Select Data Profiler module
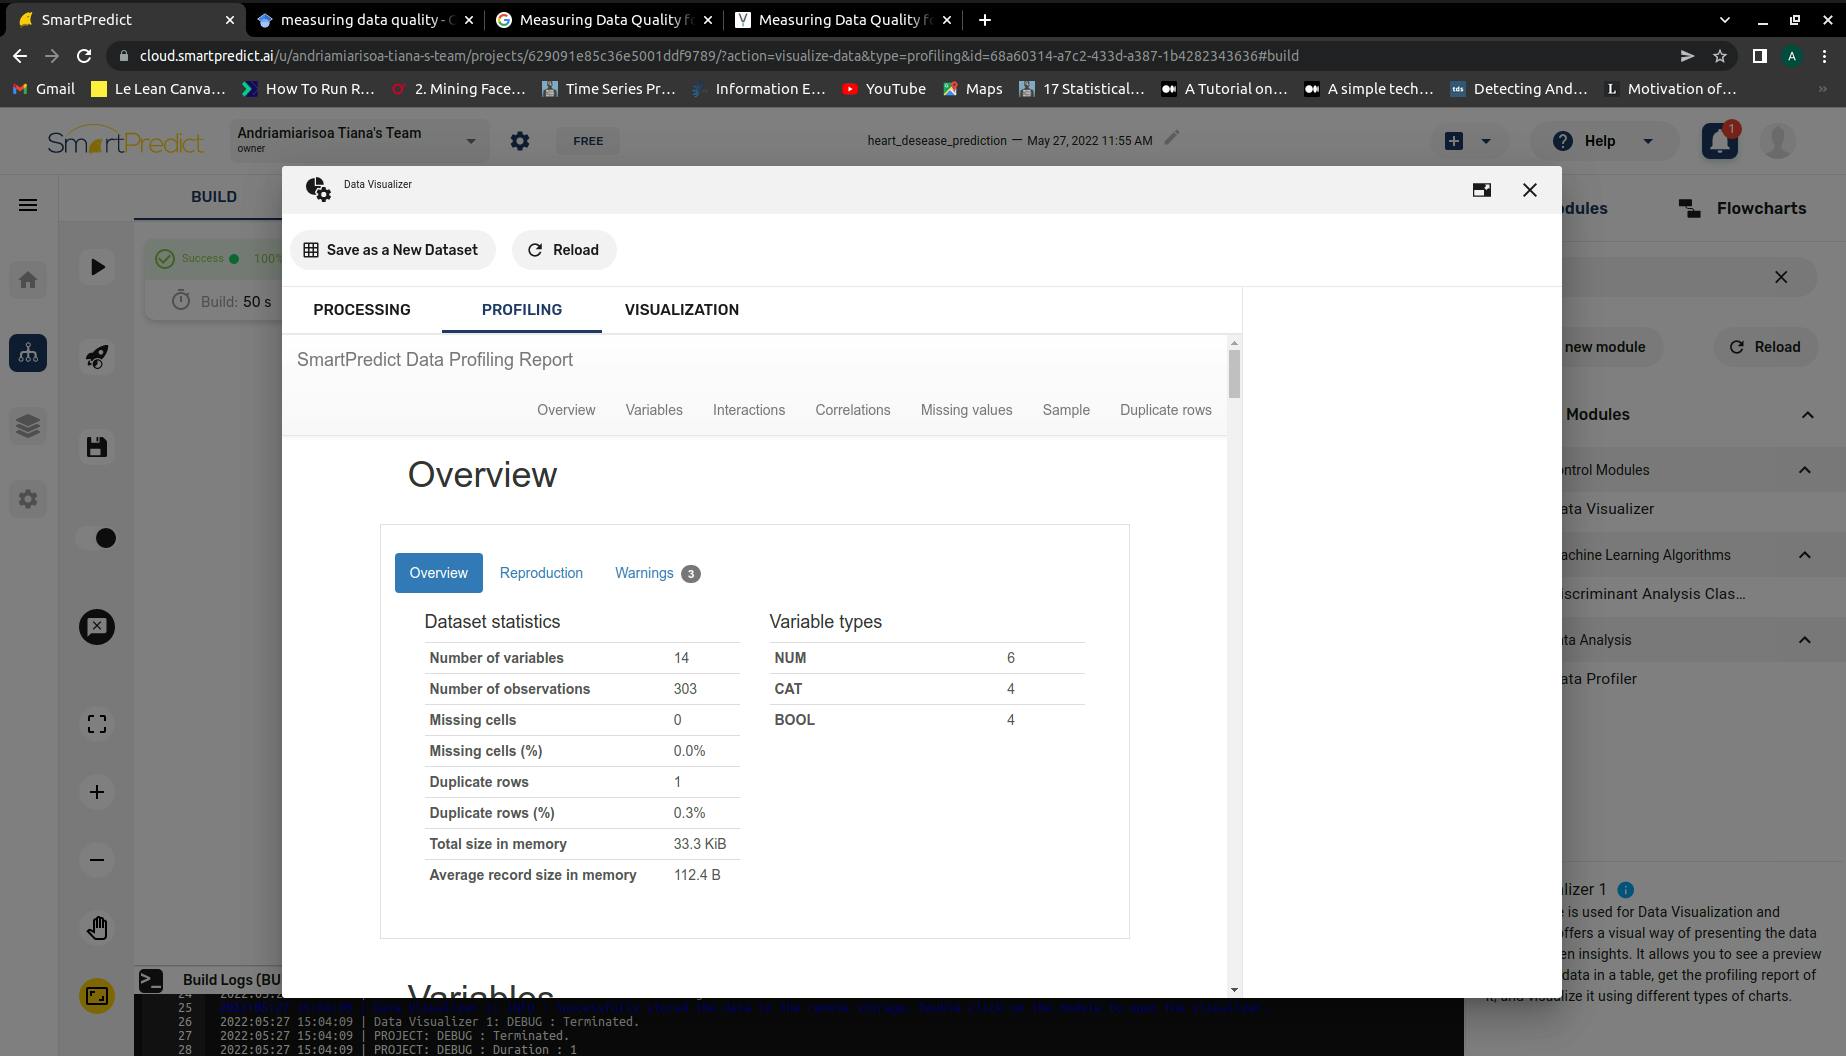The width and height of the screenshot is (1846, 1056). tap(1600, 679)
